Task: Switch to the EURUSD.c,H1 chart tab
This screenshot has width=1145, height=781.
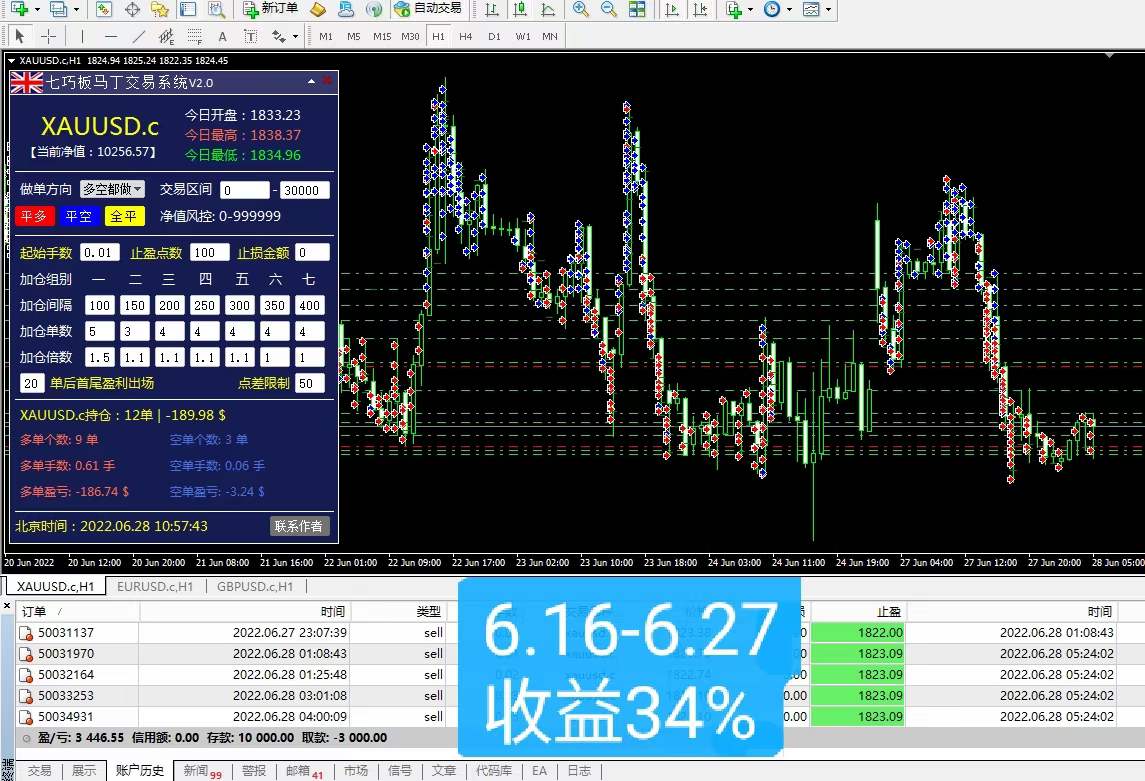Action: [x=155, y=586]
